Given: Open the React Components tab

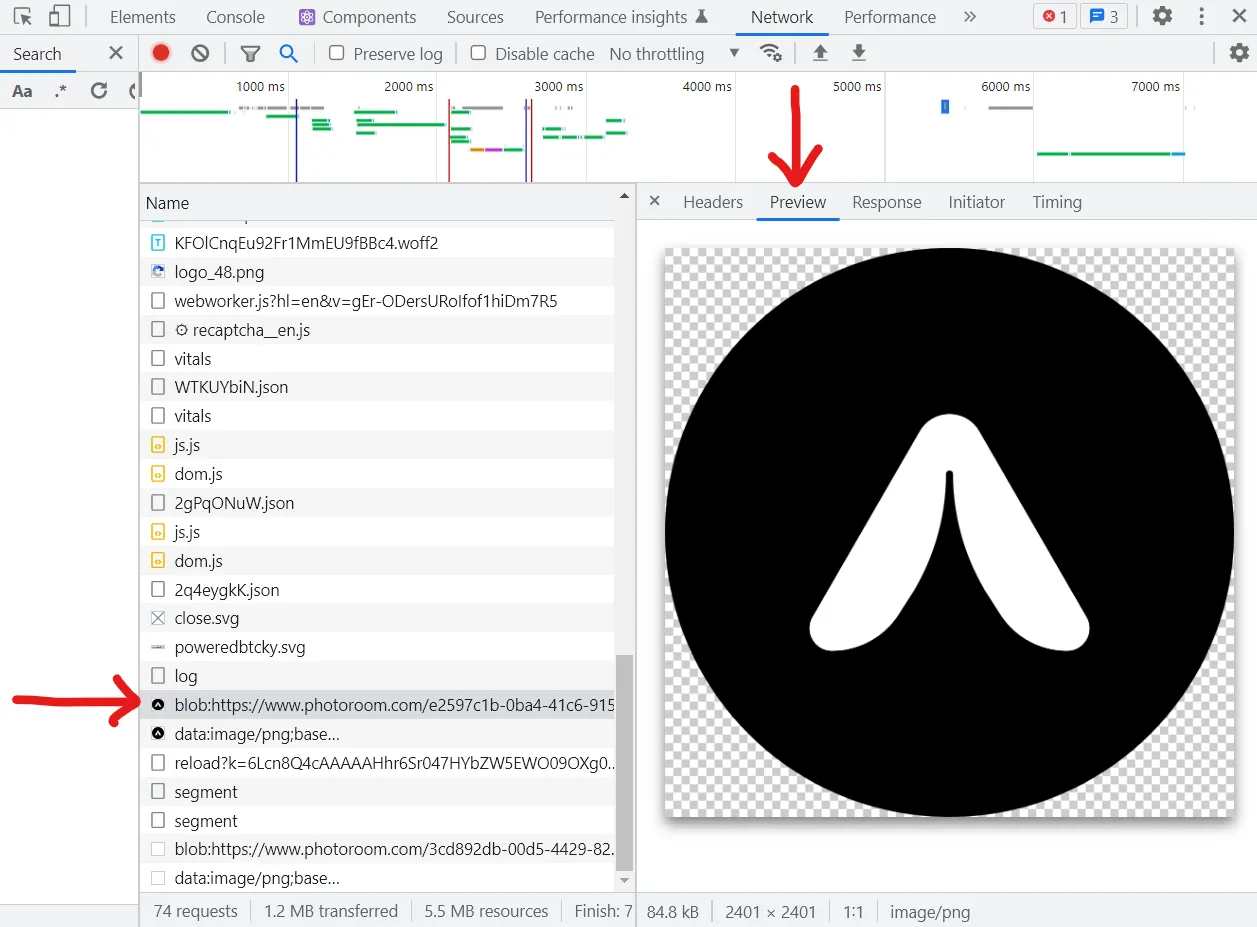Looking at the screenshot, I should pos(357,17).
